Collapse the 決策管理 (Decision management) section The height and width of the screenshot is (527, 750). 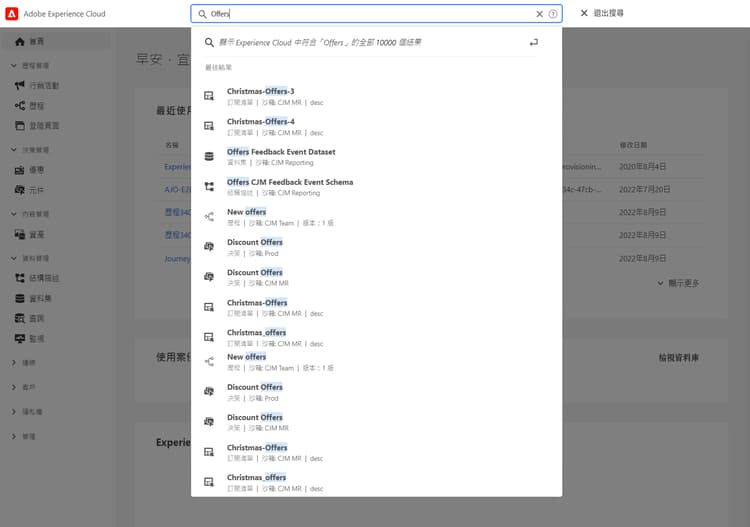13,150
